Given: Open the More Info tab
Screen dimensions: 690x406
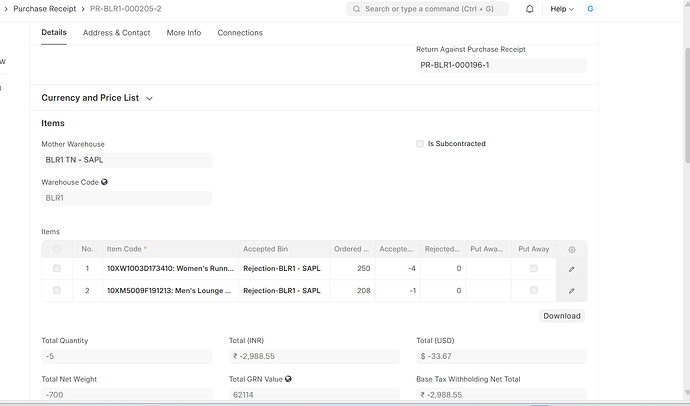Looking at the screenshot, I should tap(183, 33).
